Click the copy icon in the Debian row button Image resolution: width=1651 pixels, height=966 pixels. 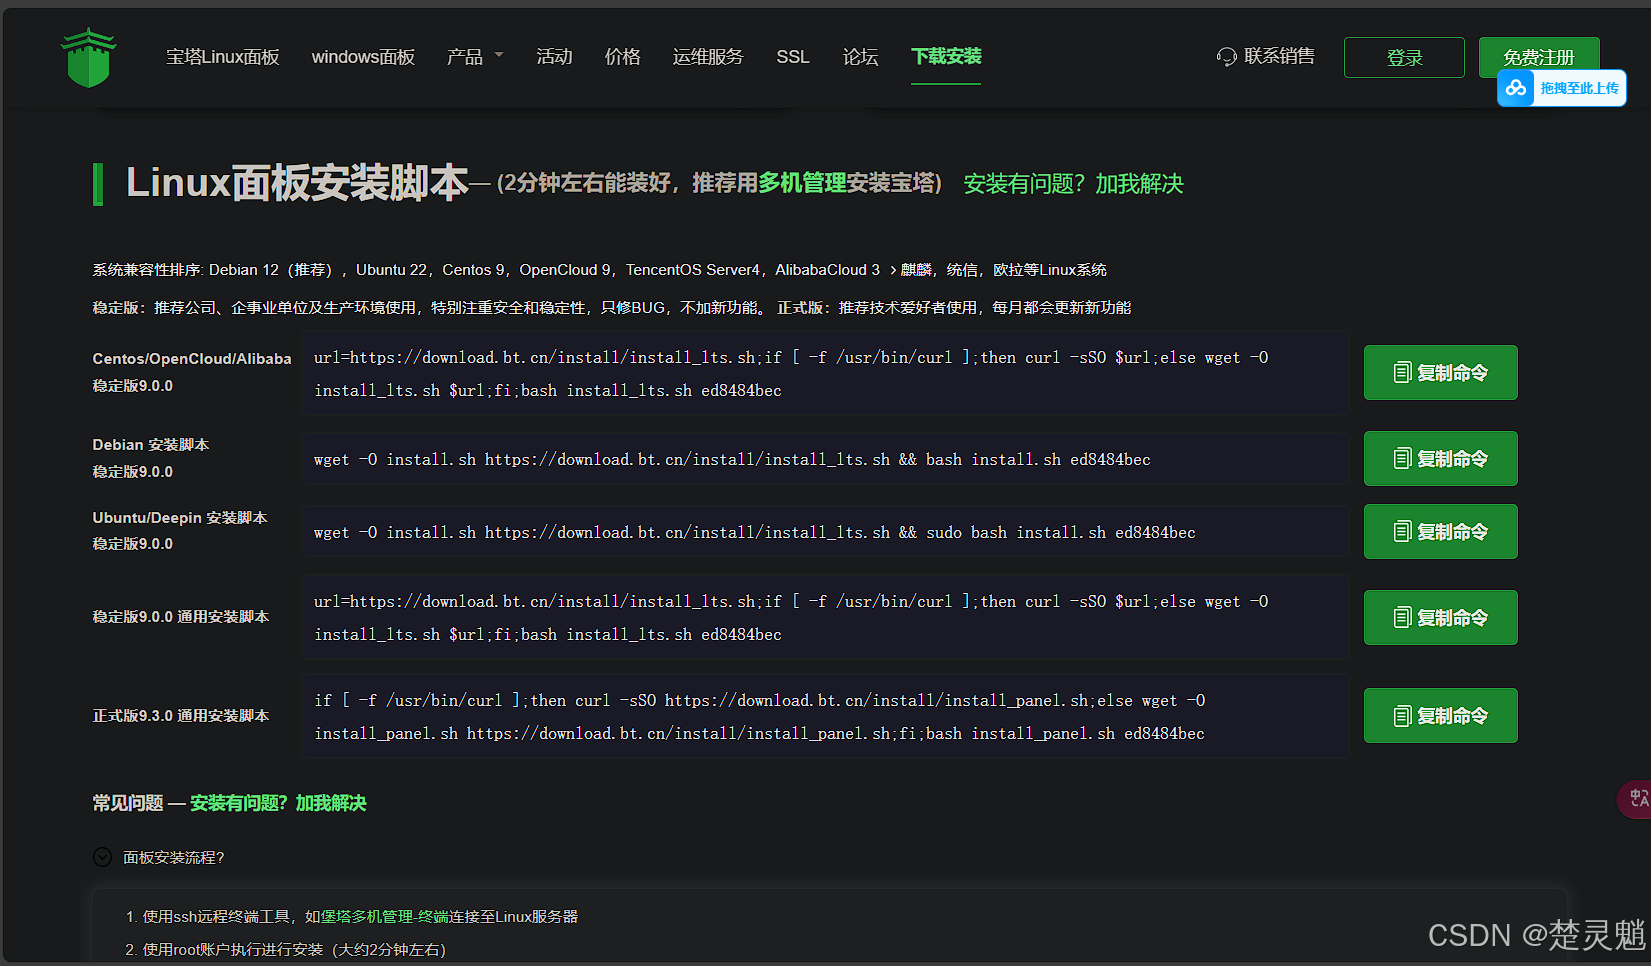tap(1402, 459)
